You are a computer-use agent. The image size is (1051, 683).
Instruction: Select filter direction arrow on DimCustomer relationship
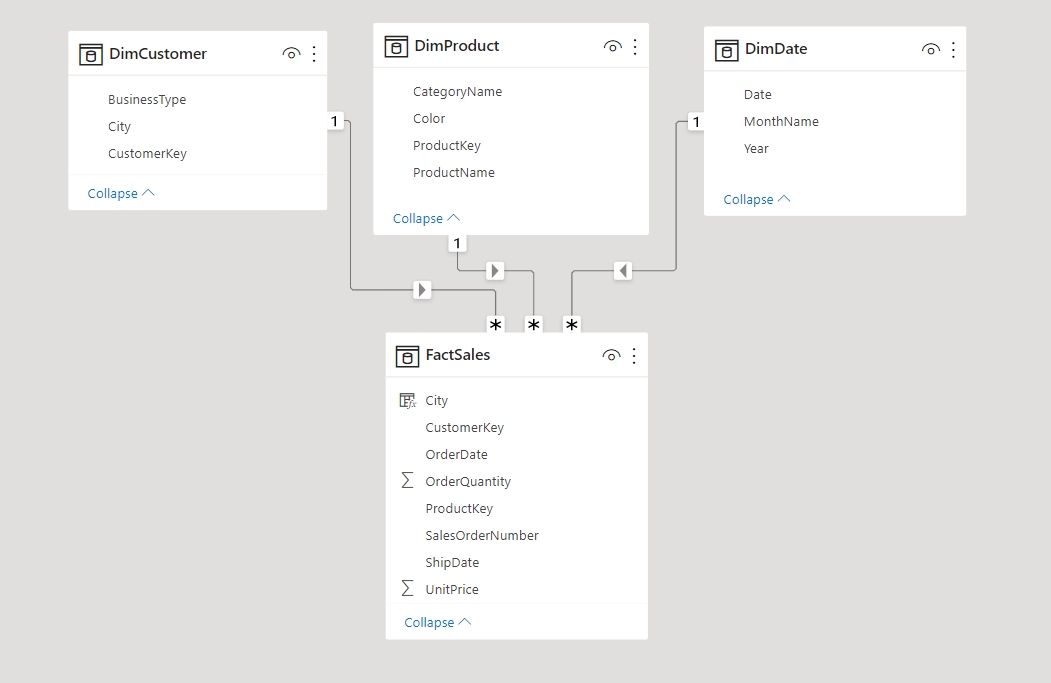coord(422,290)
